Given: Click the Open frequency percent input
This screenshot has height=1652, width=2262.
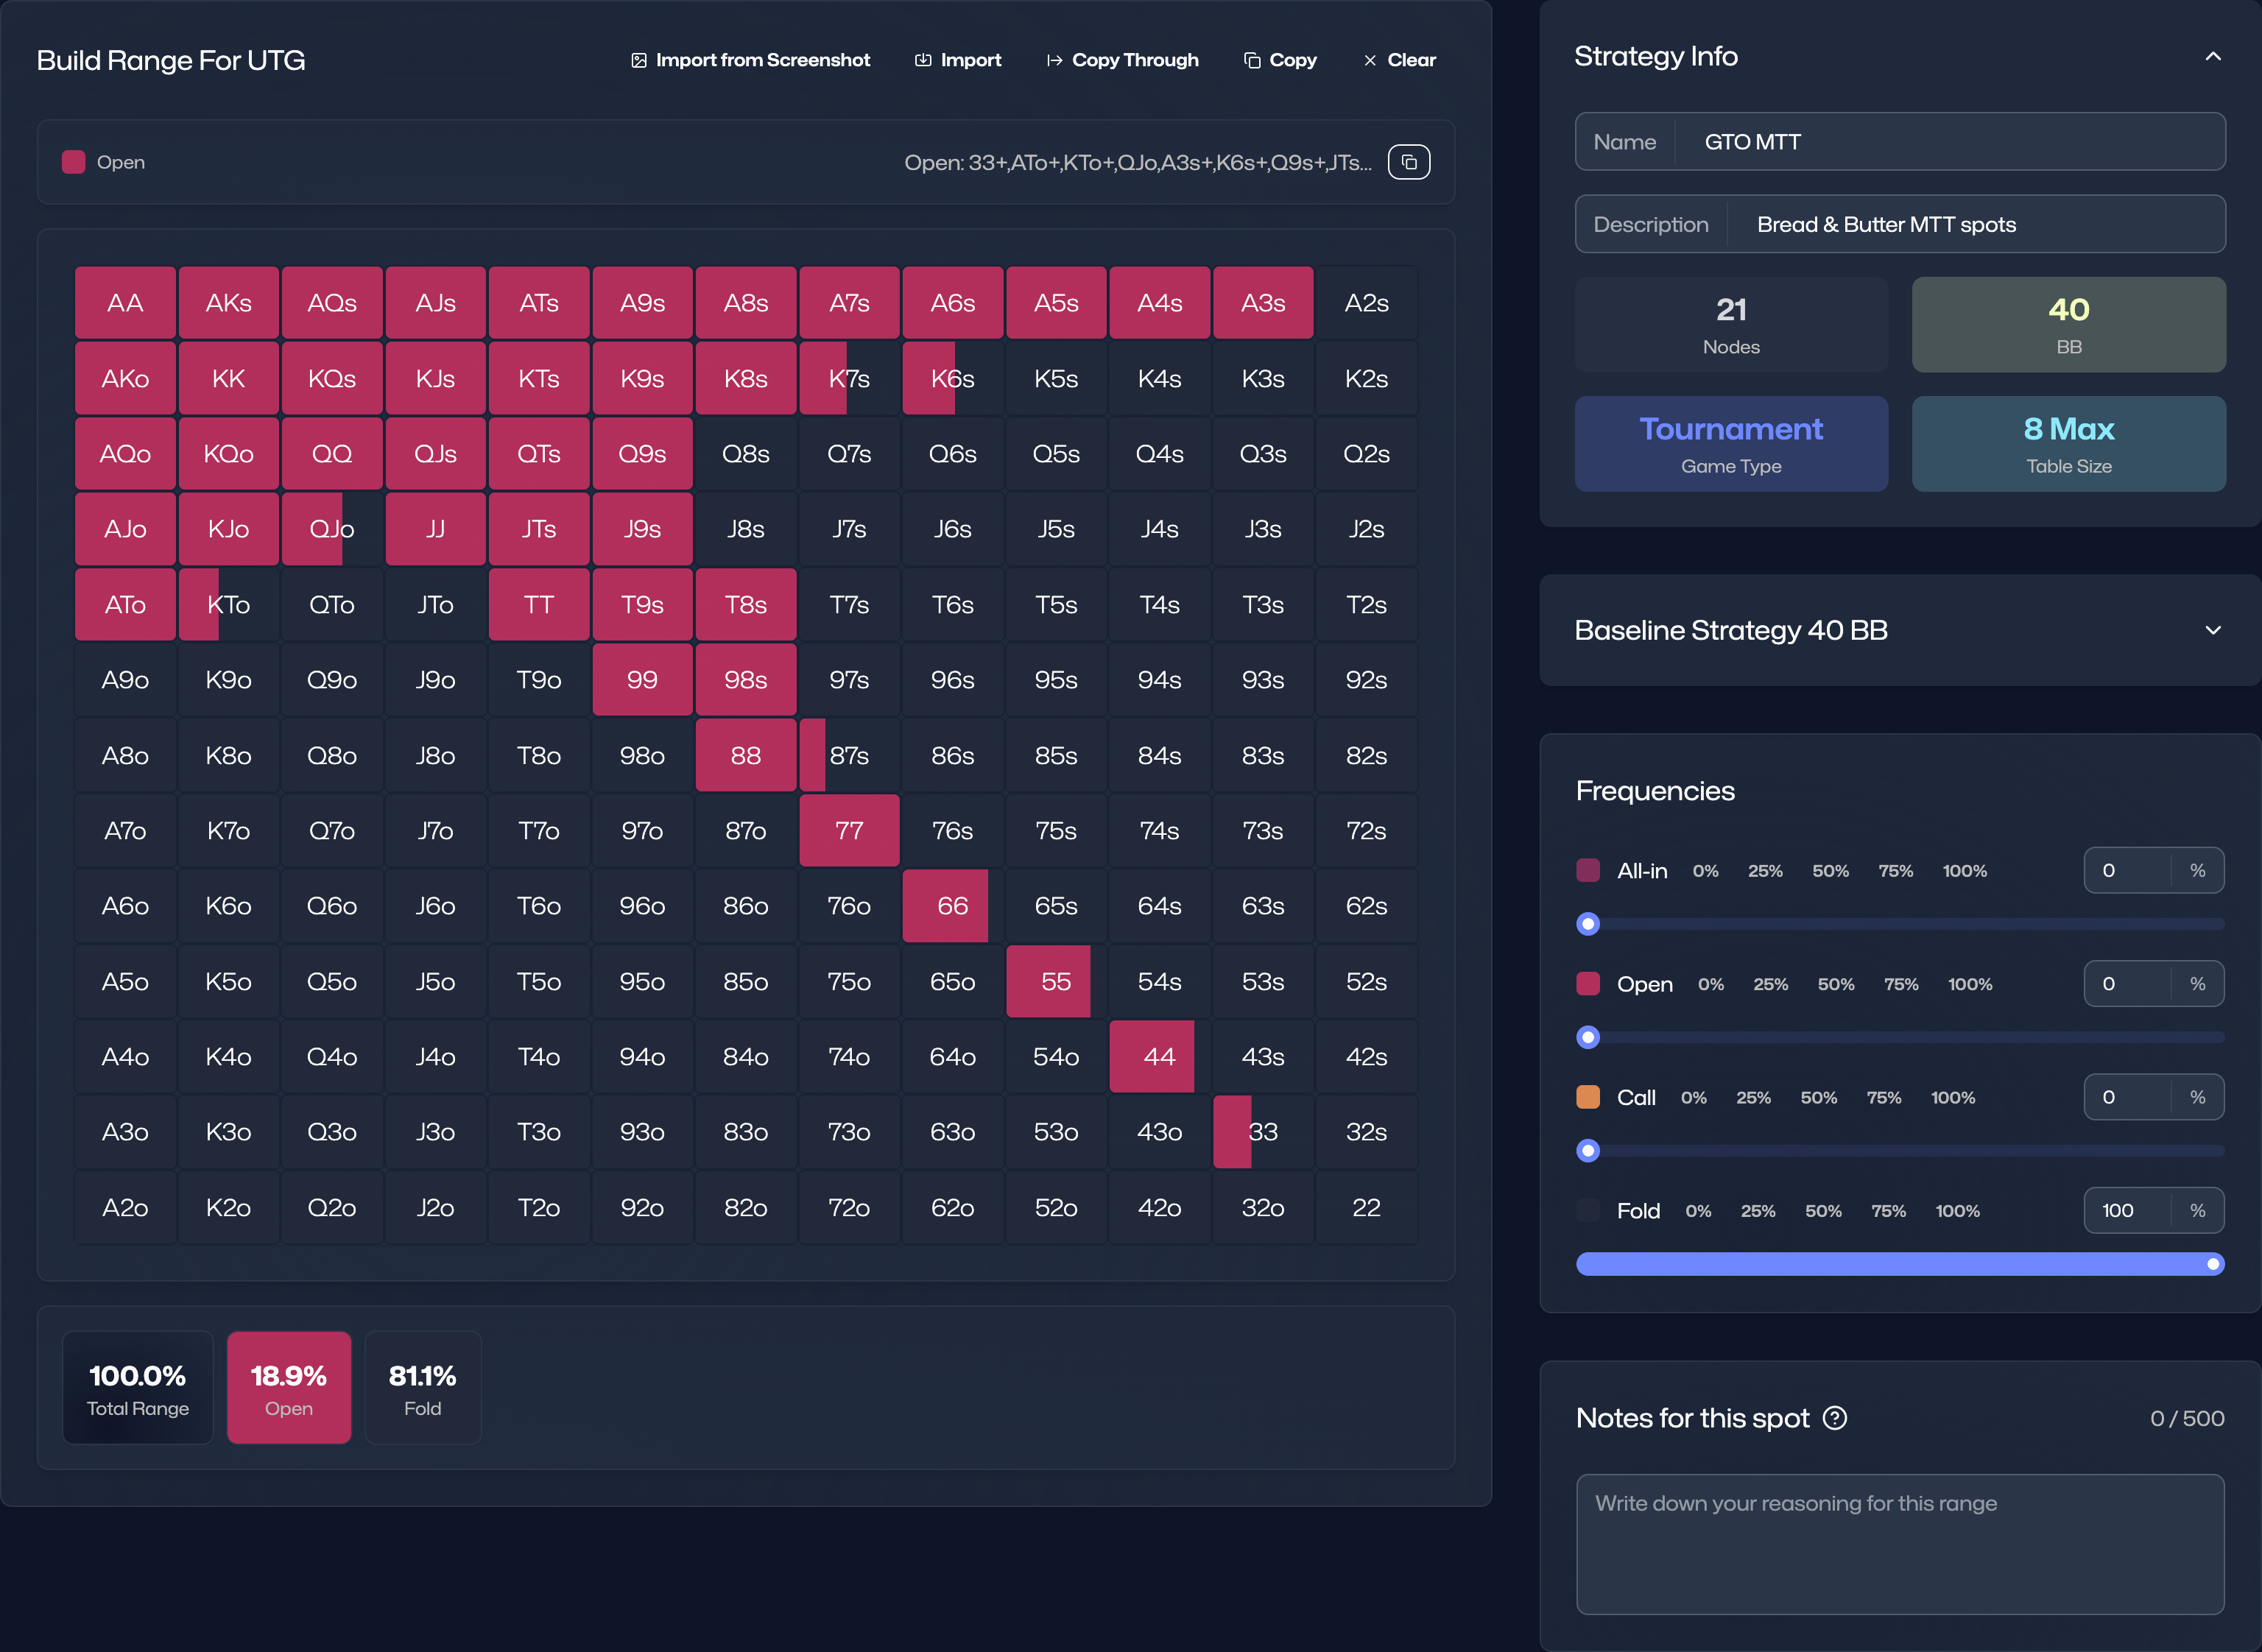Looking at the screenshot, I should click(x=2127, y=984).
